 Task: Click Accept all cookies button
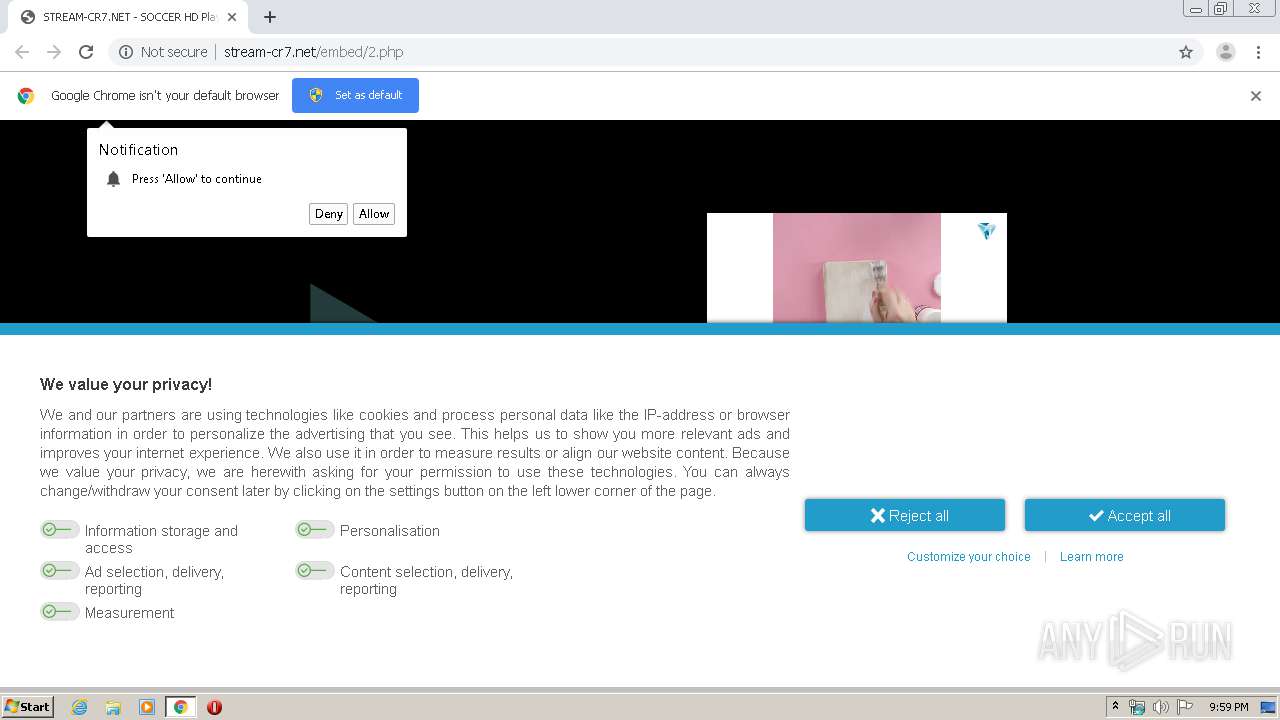pos(1125,515)
